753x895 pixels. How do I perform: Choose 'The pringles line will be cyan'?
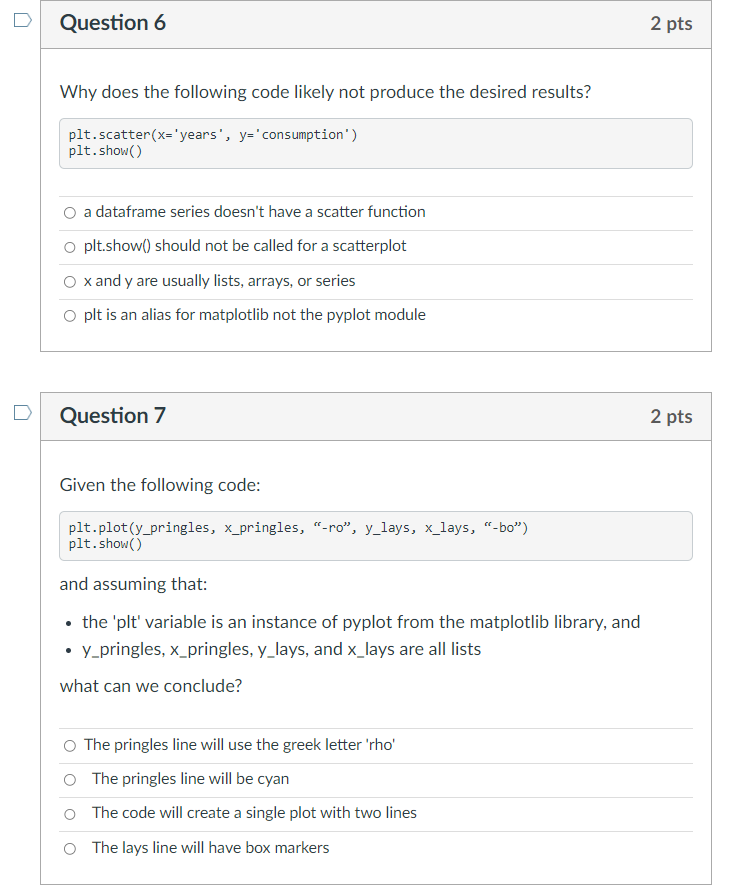coord(69,779)
